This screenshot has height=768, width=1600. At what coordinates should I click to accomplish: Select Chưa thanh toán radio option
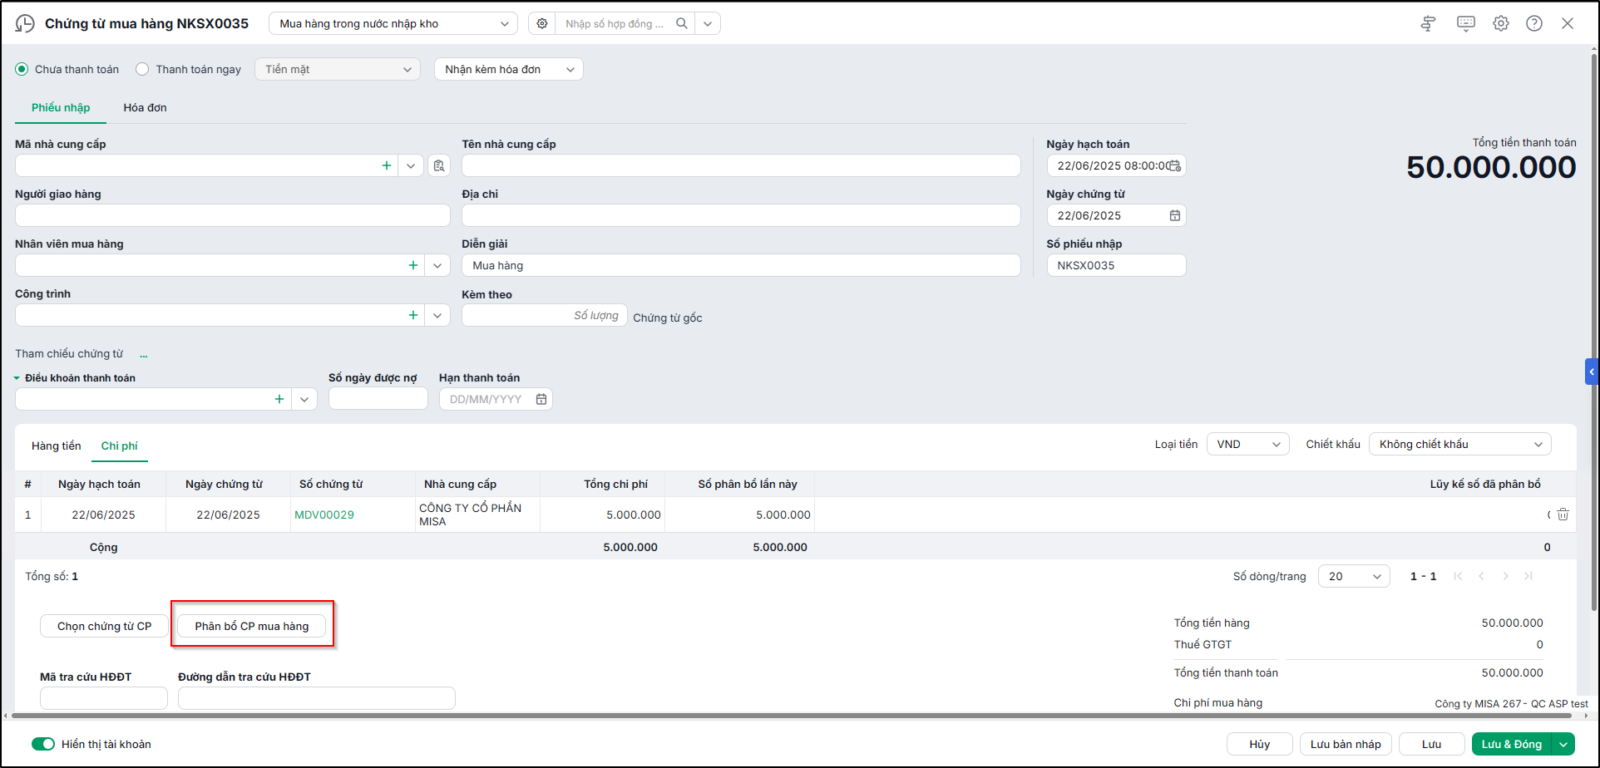[x=22, y=69]
